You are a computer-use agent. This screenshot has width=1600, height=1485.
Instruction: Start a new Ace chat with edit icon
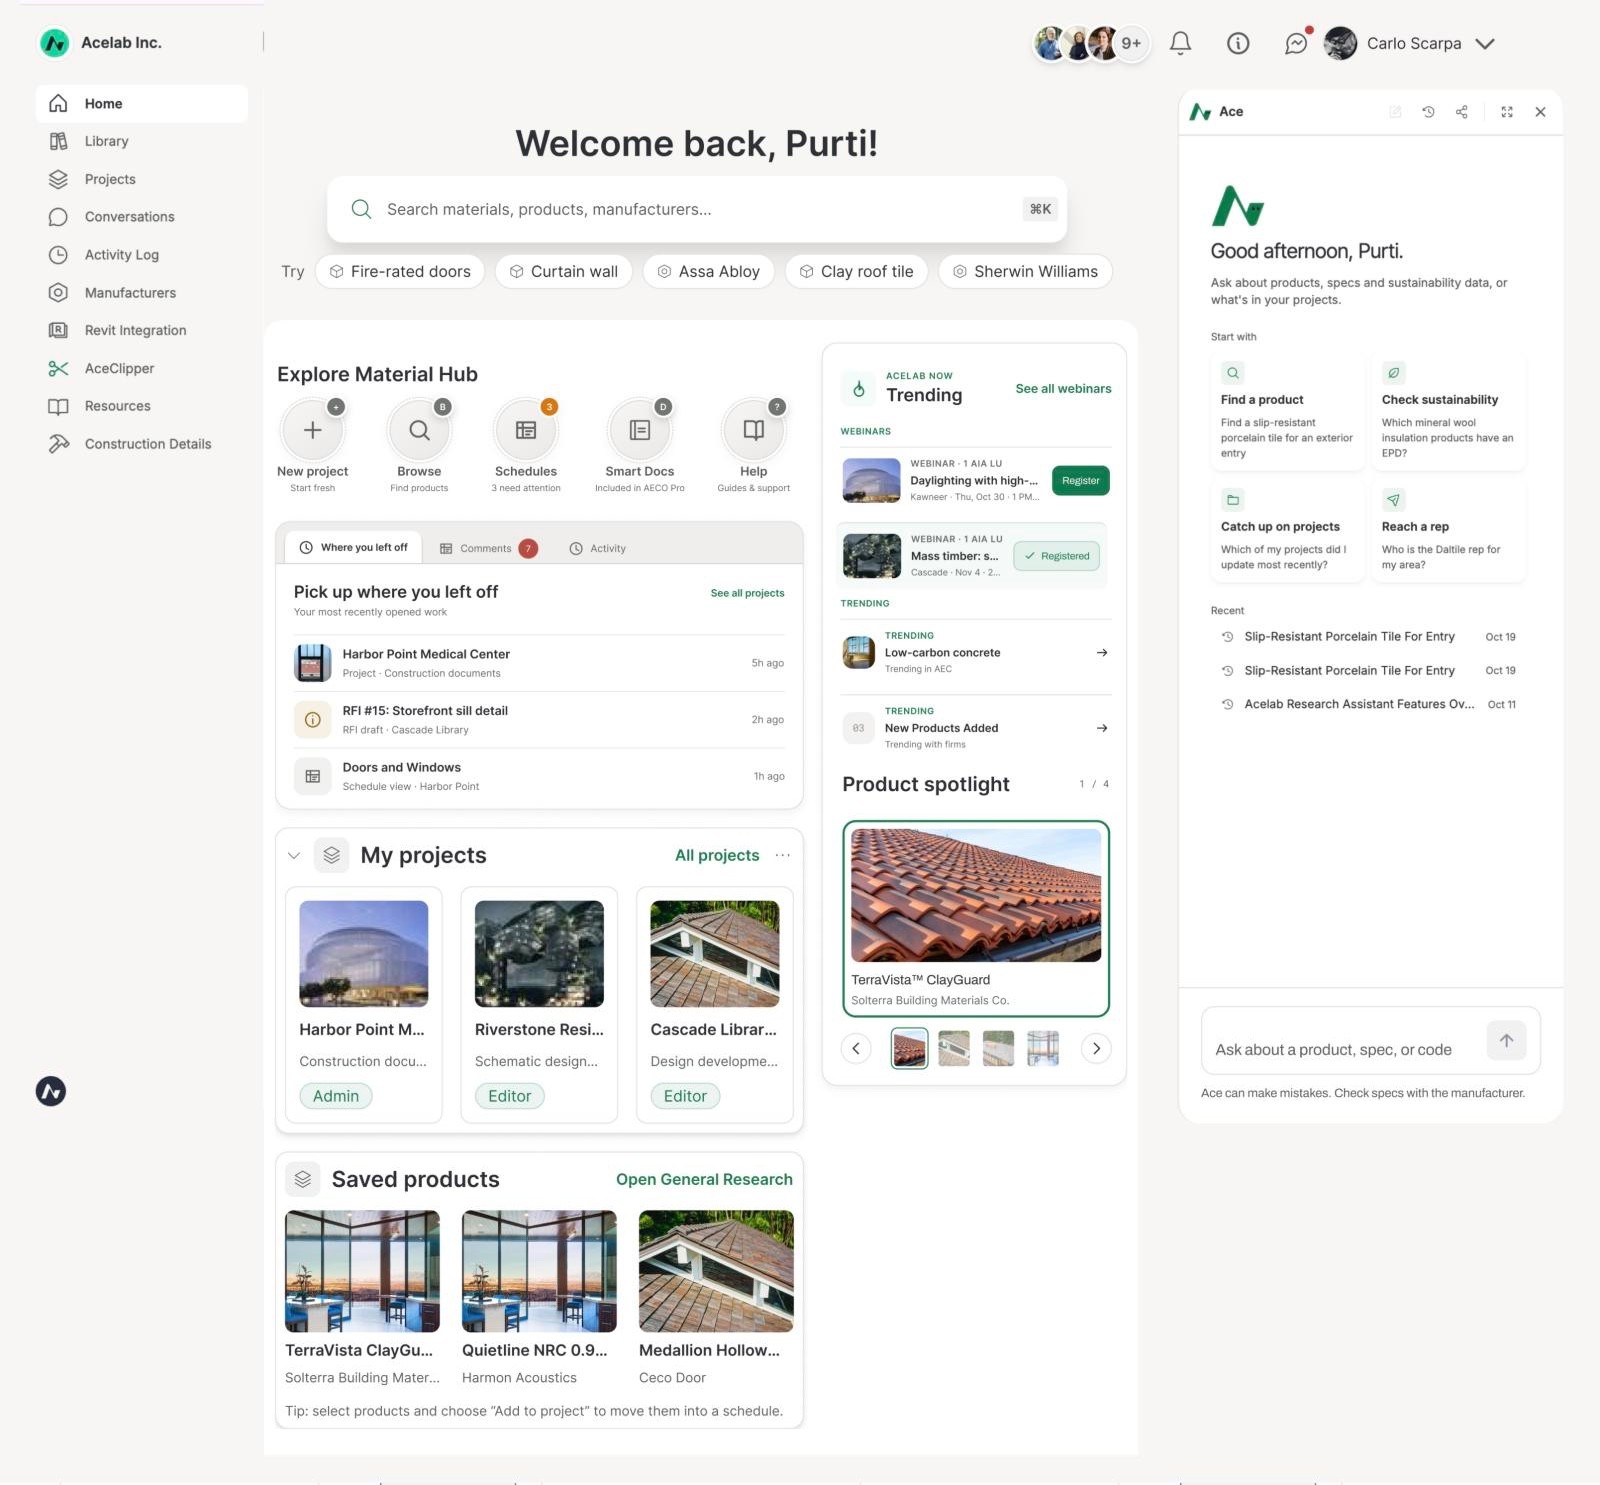pyautogui.click(x=1395, y=112)
